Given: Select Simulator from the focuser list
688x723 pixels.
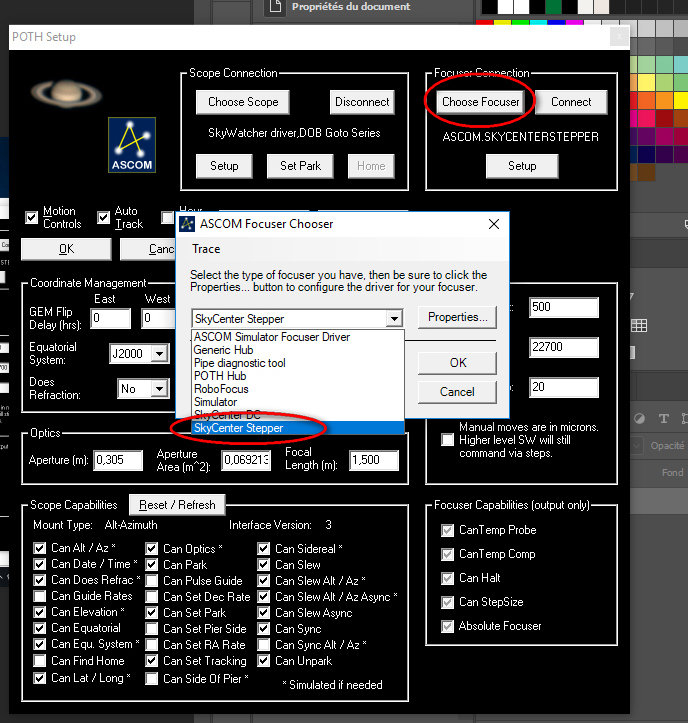Looking at the screenshot, I should (298, 402).
